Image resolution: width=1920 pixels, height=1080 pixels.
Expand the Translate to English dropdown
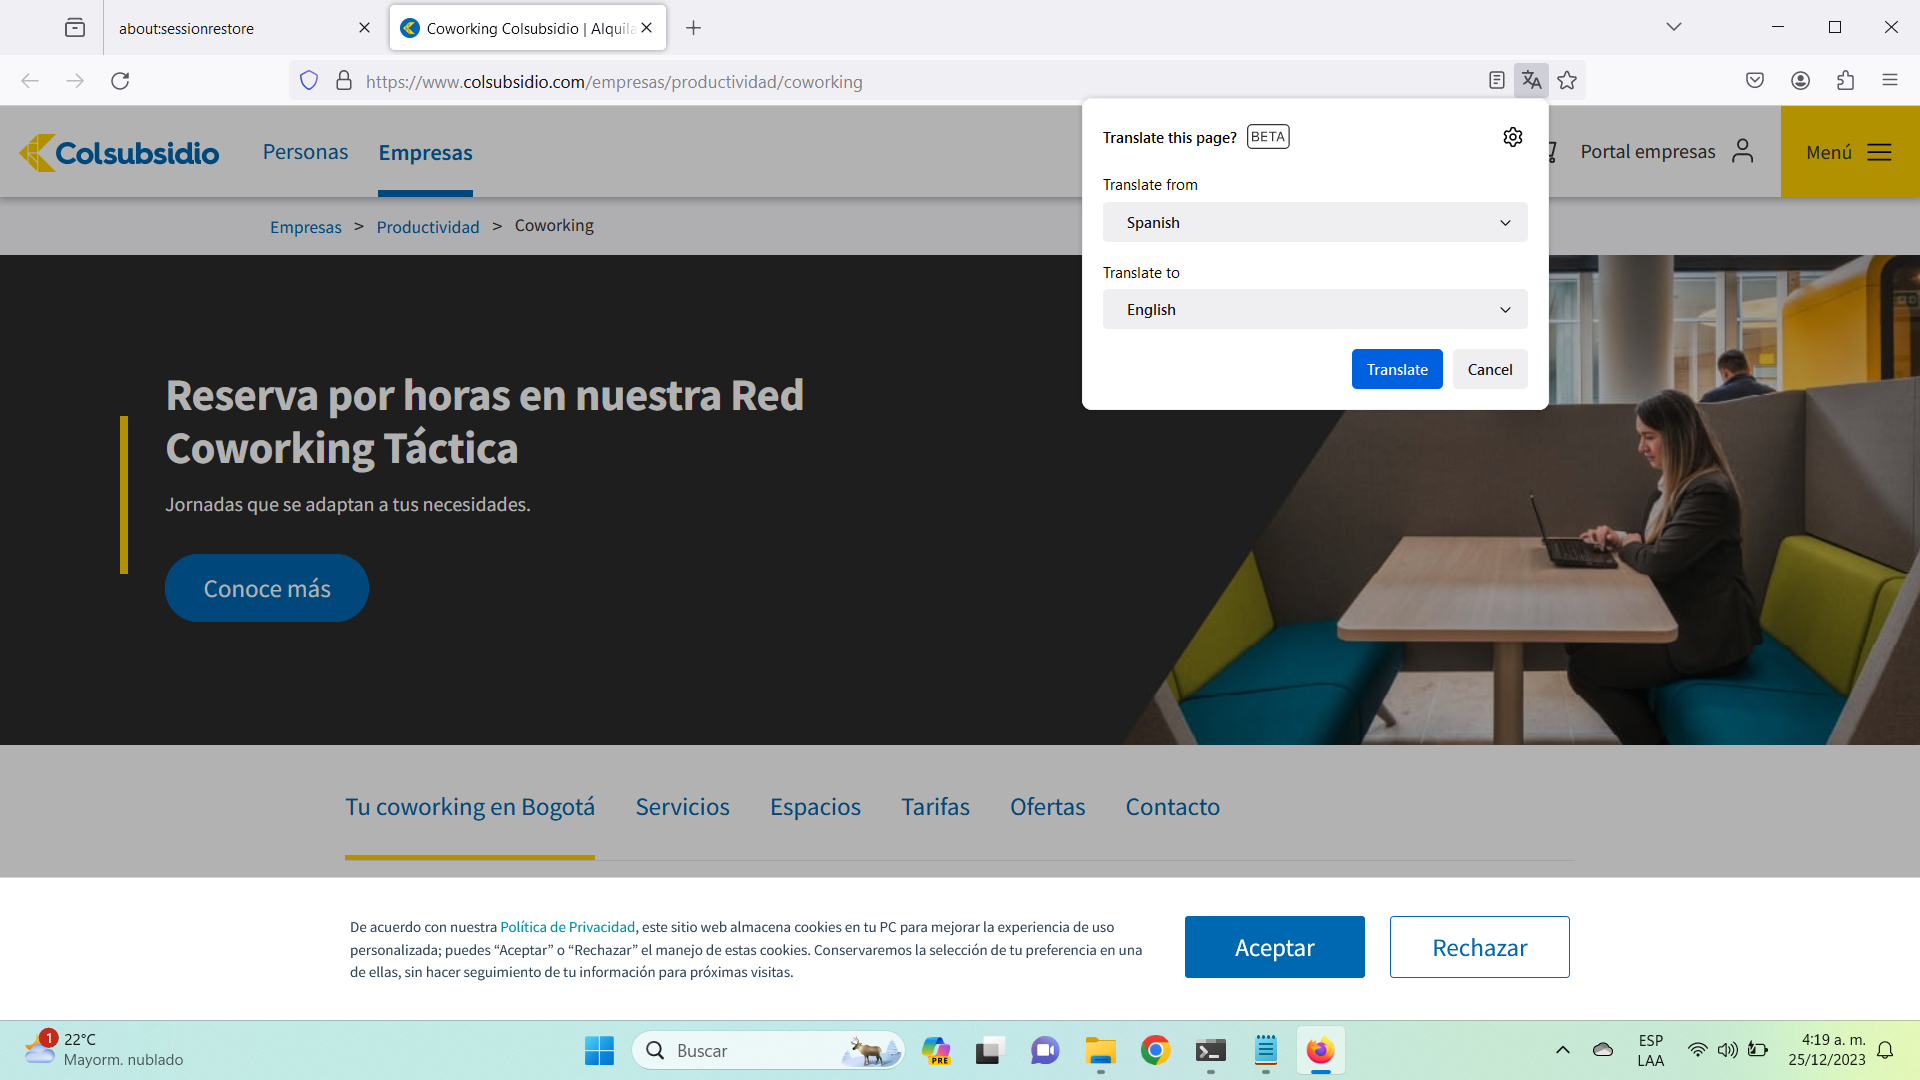click(1314, 310)
